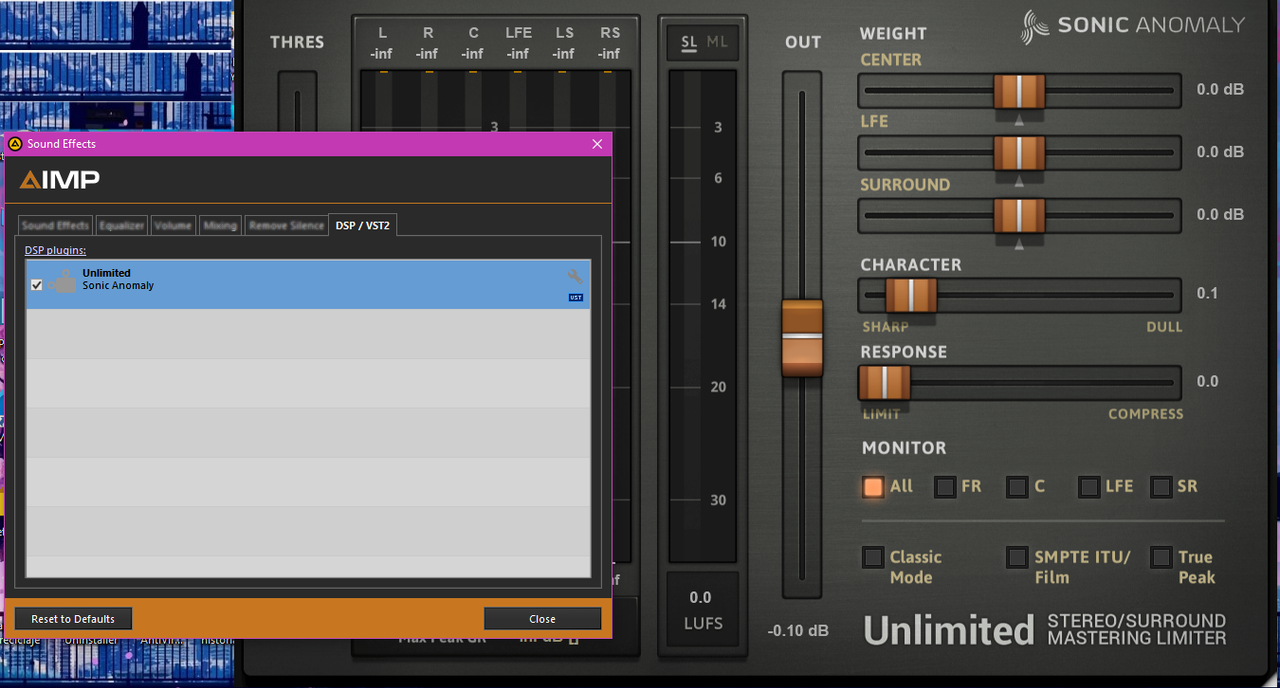Open the Volume tab

(x=173, y=226)
